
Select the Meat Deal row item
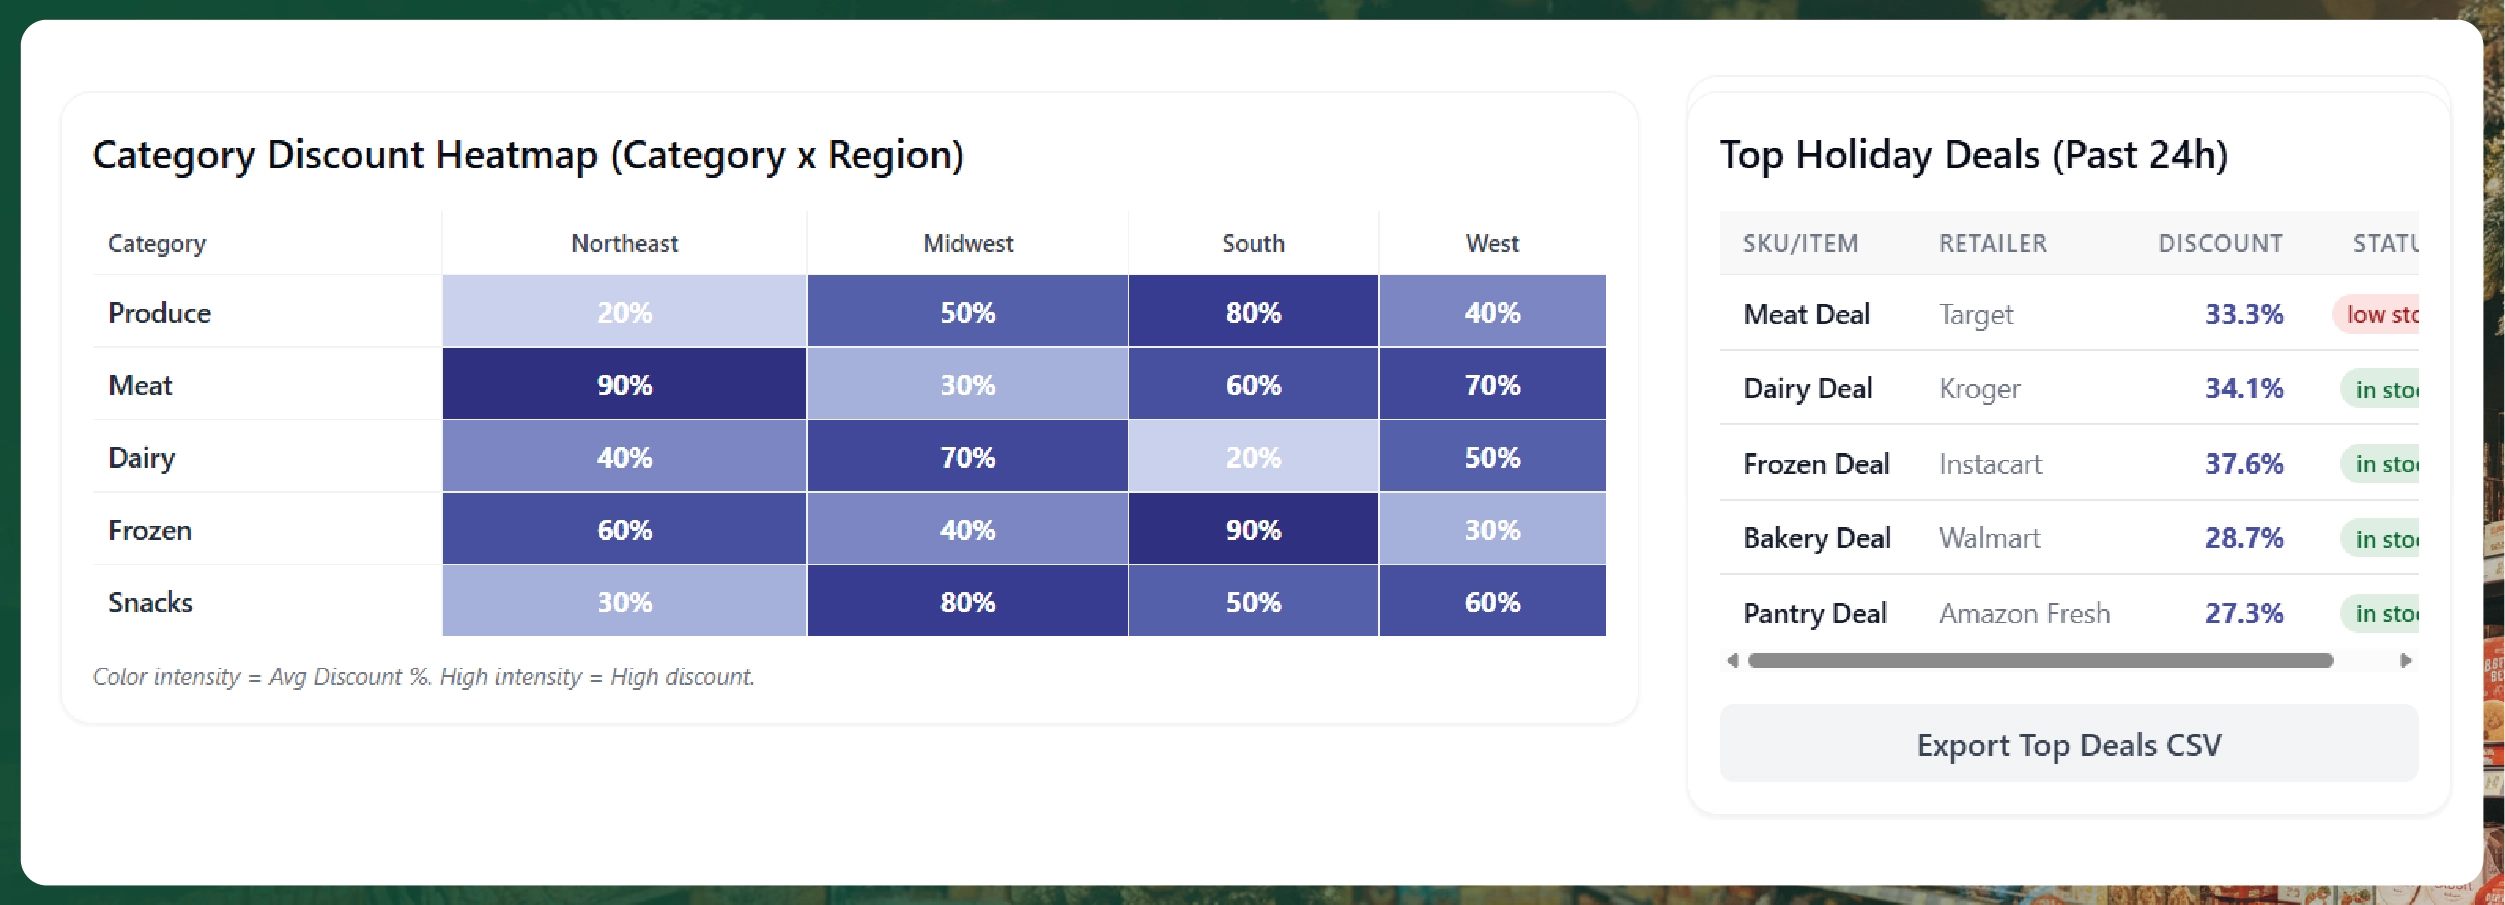(x=1806, y=314)
